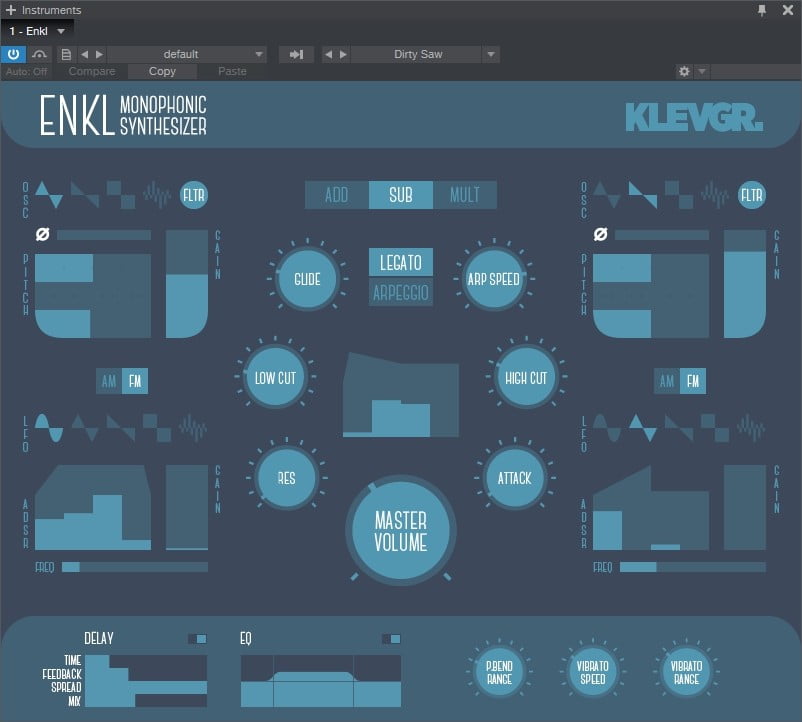Click the P.Bend Range knob
The width and height of the screenshot is (802, 722).
[499, 672]
